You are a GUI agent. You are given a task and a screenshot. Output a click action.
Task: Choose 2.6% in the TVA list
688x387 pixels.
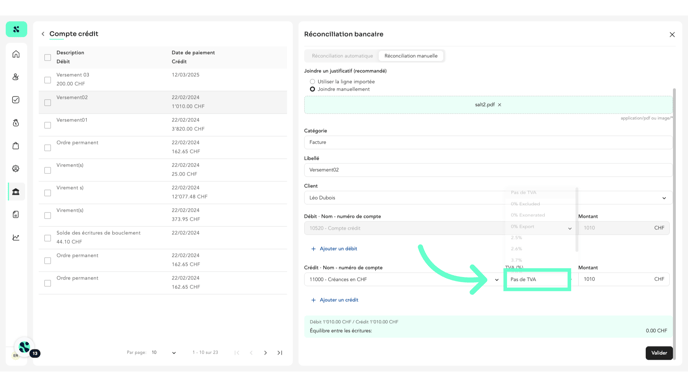(x=540, y=249)
